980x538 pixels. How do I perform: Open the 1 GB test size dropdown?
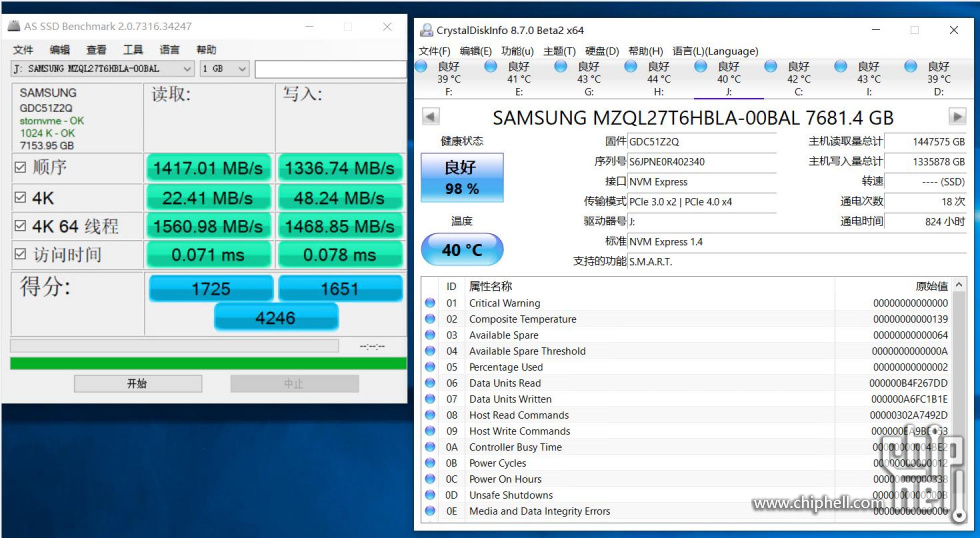click(224, 69)
